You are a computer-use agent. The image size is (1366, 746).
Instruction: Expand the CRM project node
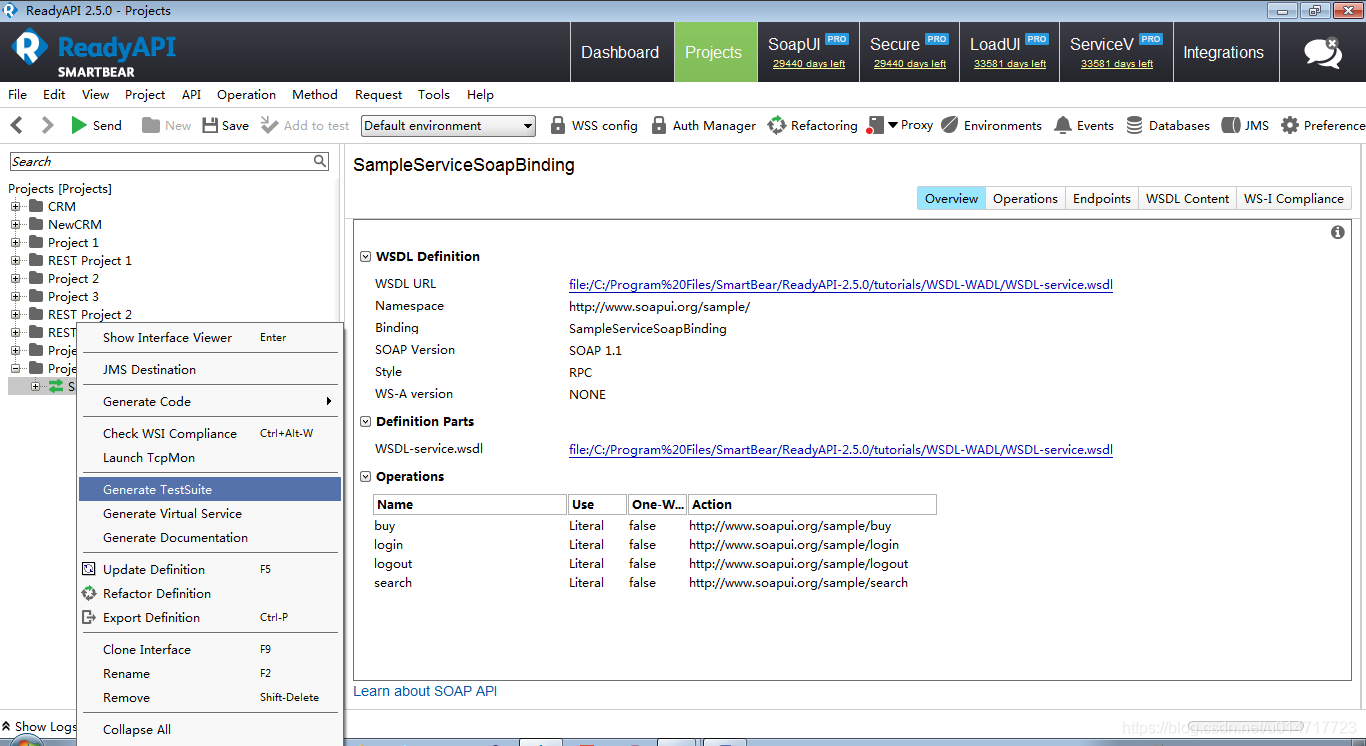point(16,207)
